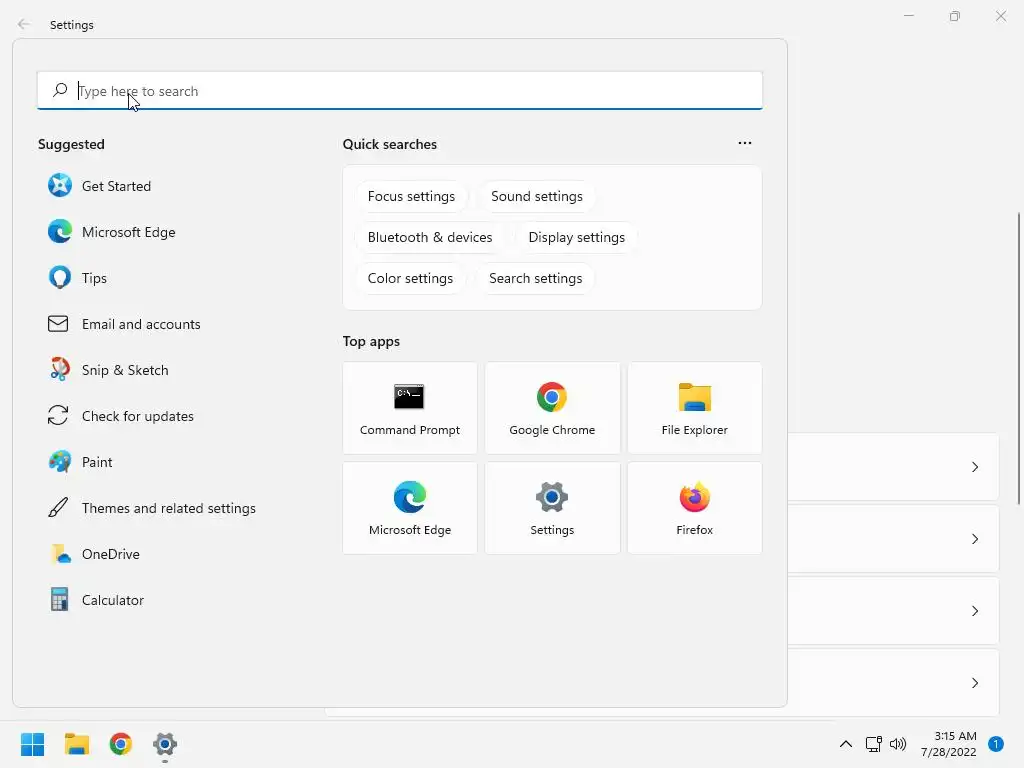Open the volume speaker icon in tray

click(898, 744)
